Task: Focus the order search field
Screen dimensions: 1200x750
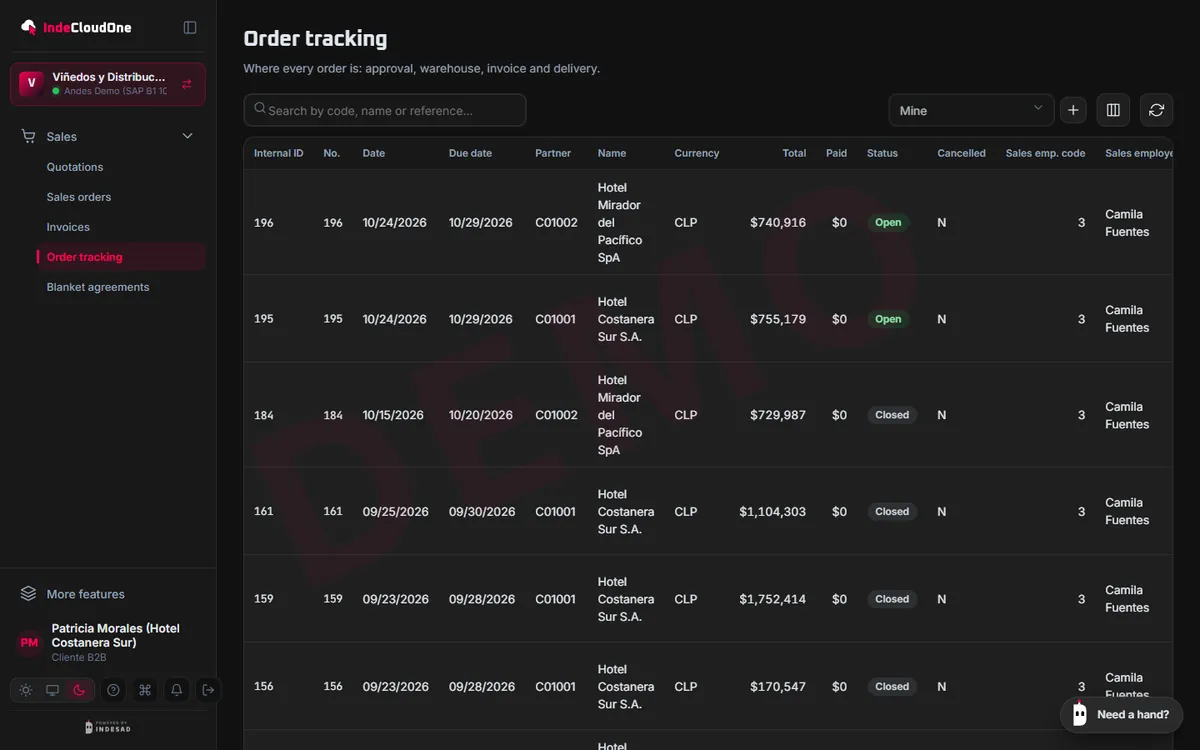Action: (385, 110)
